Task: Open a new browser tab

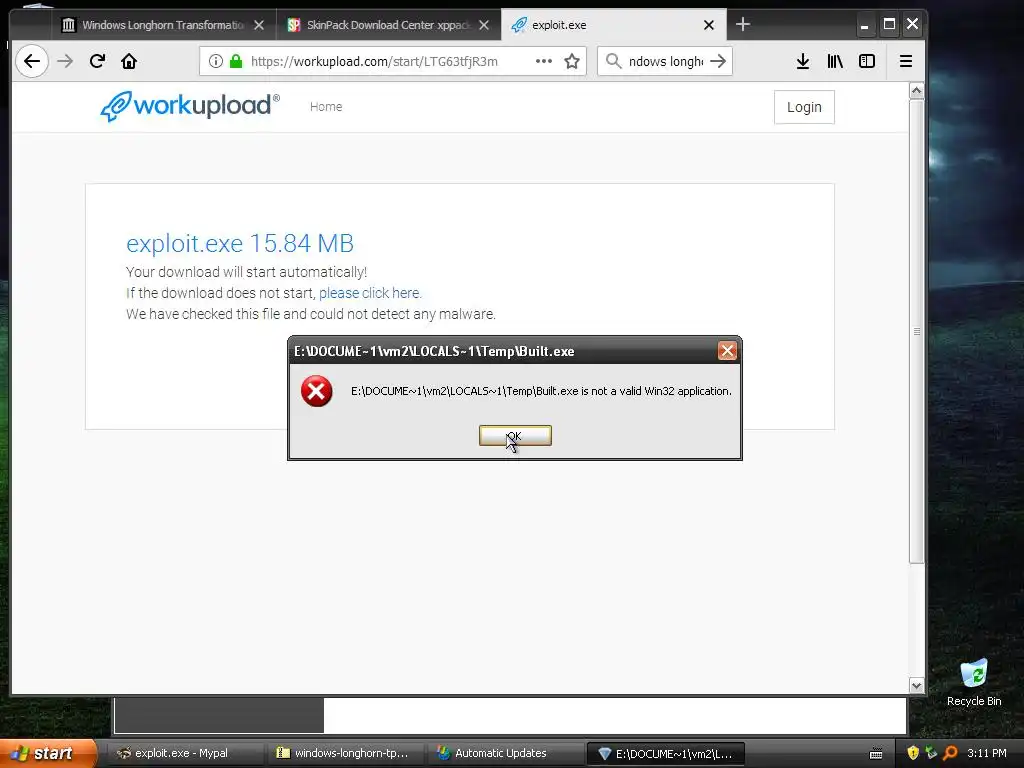Action: tap(743, 25)
